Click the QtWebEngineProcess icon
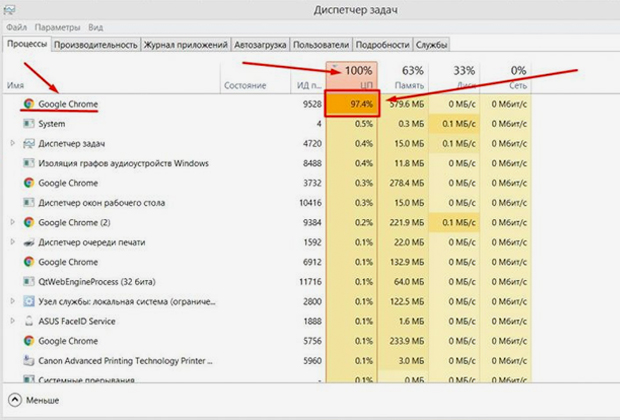 coord(28,282)
